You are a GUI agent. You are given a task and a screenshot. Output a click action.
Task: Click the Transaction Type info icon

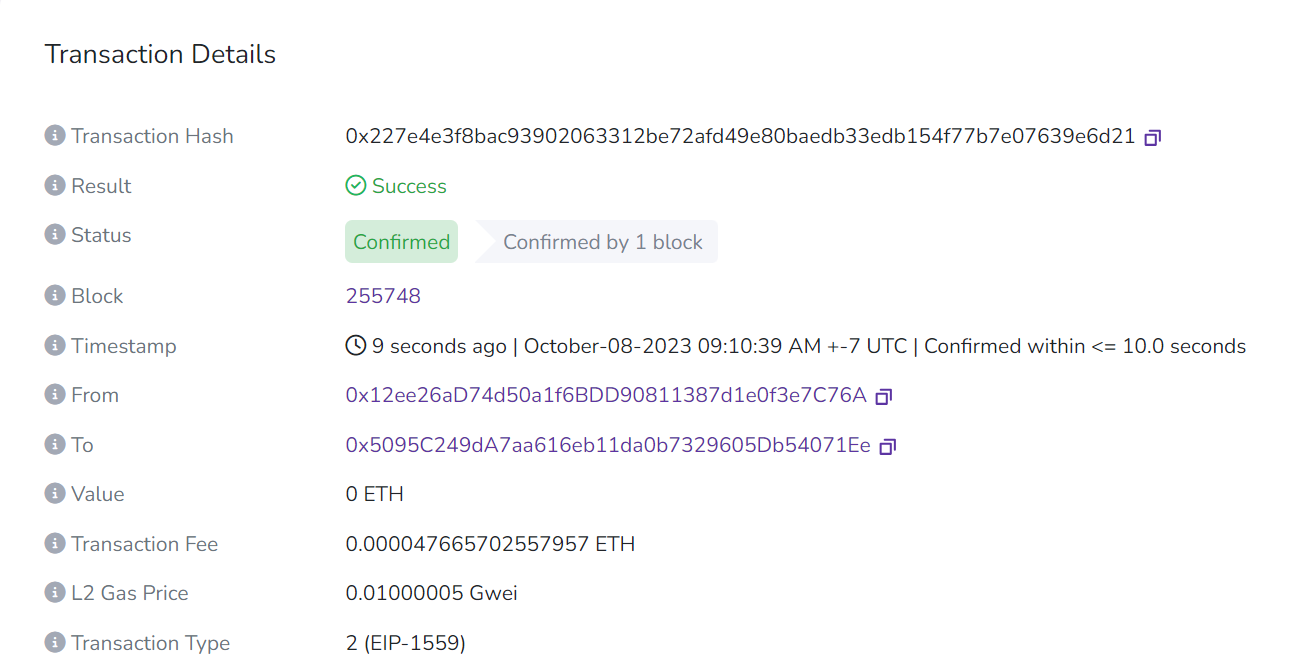54,642
